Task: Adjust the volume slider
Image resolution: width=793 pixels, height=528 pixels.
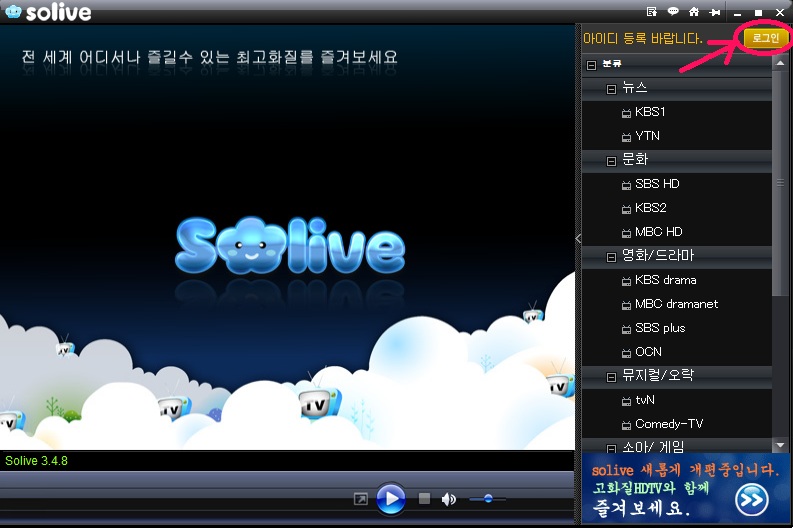Action: point(488,499)
